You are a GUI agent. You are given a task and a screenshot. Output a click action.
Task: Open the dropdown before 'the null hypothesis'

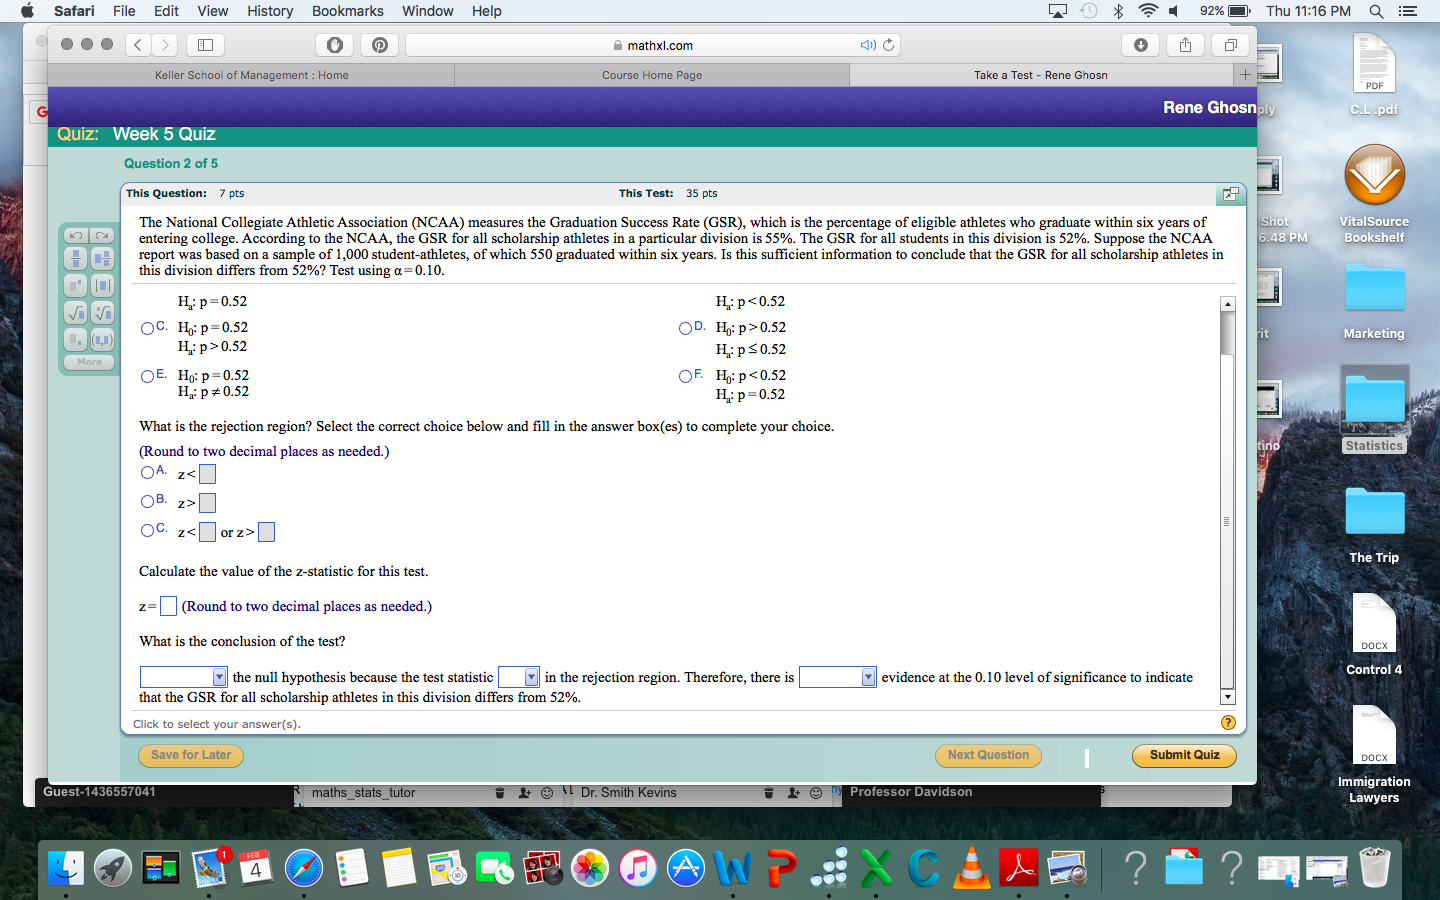184,677
